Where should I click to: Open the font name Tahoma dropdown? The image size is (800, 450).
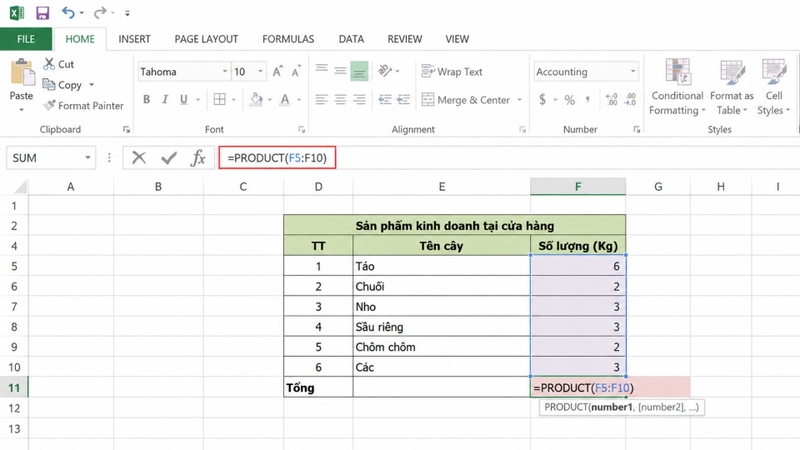tap(224, 71)
